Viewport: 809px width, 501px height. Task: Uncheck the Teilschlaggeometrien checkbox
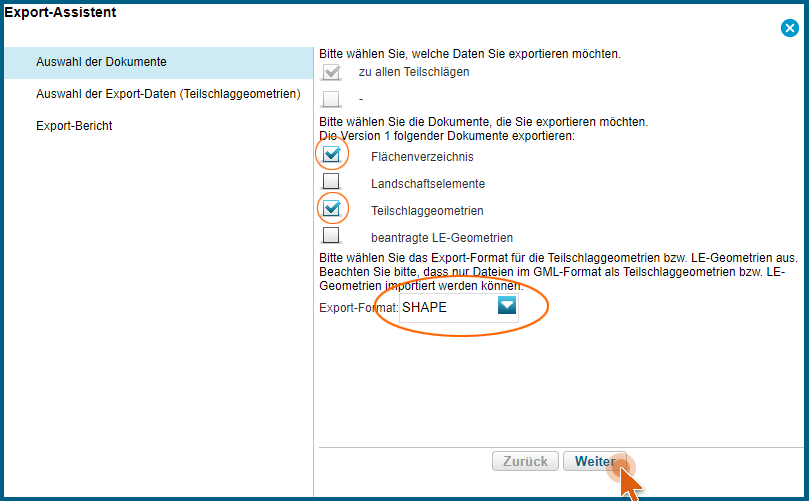pos(331,208)
